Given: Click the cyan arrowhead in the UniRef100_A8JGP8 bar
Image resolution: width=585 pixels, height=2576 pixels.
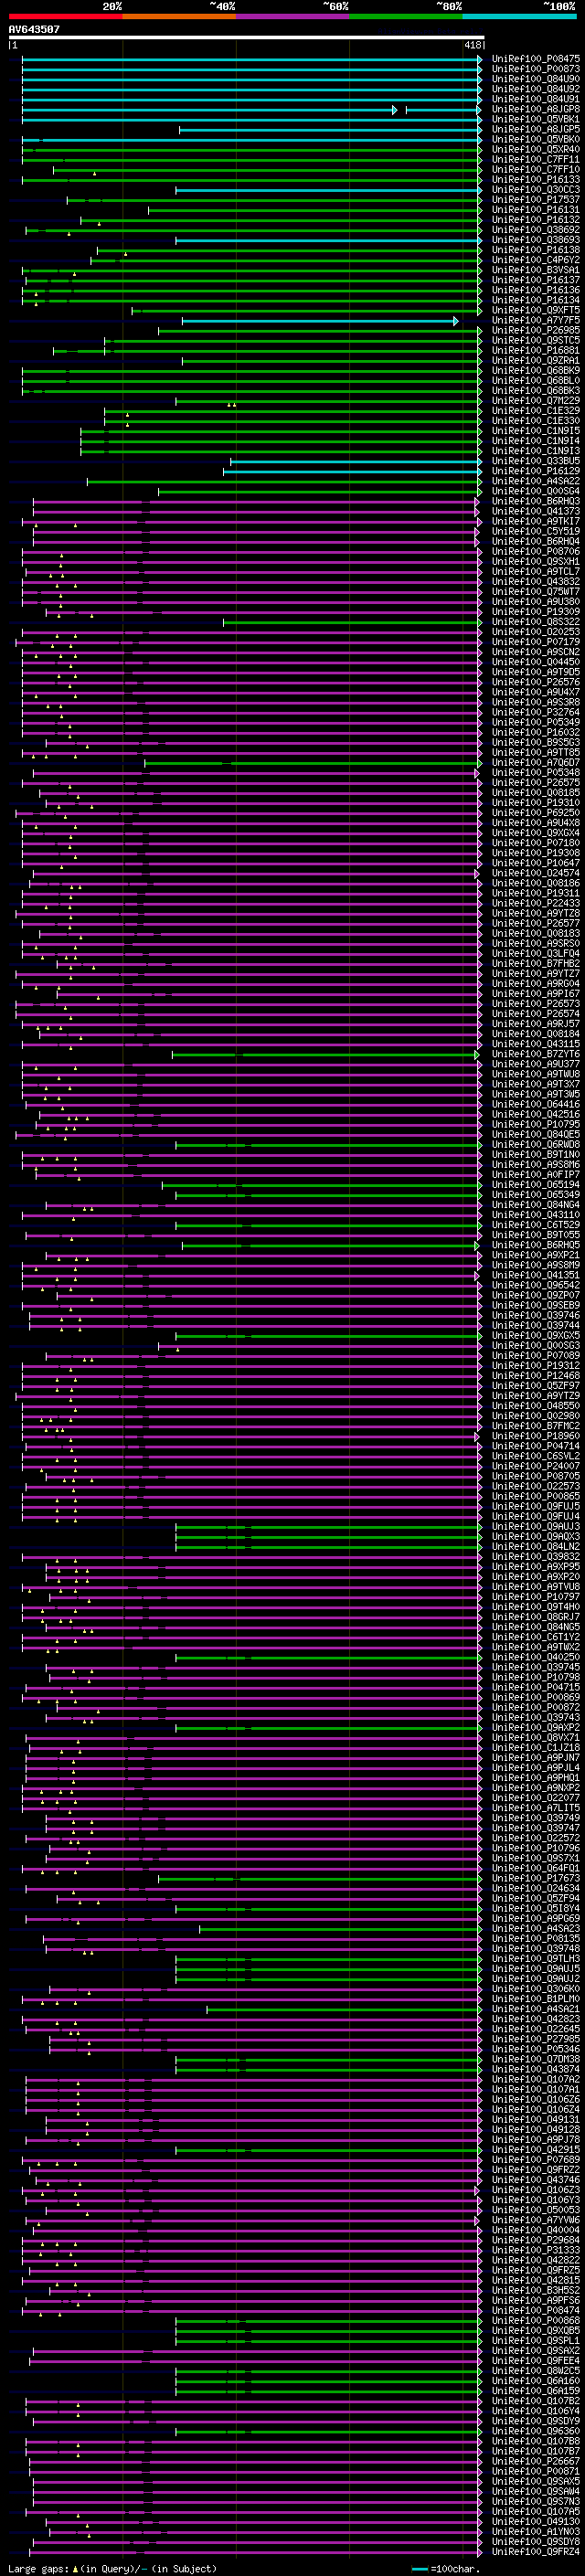Looking at the screenshot, I should pyautogui.click(x=395, y=109).
